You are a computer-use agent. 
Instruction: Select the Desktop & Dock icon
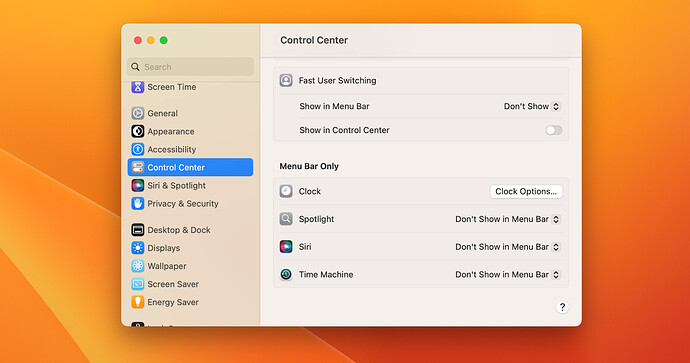[x=138, y=230]
